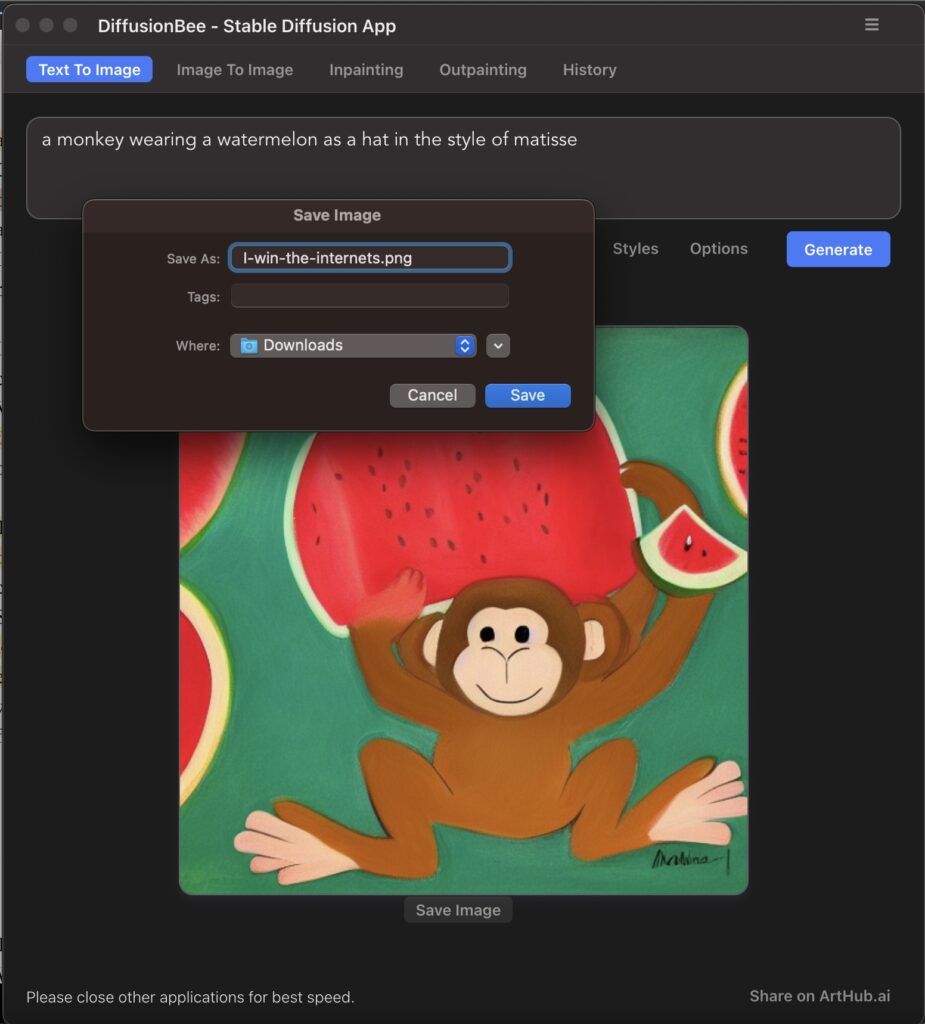This screenshot has width=925, height=1024.
Task: Confirm with the blue Save button
Action: click(x=528, y=396)
